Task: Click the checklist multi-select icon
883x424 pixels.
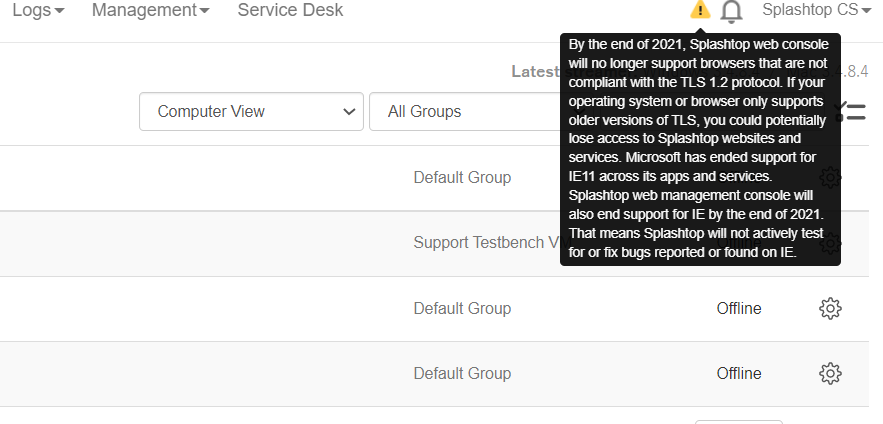Action: coord(853,111)
